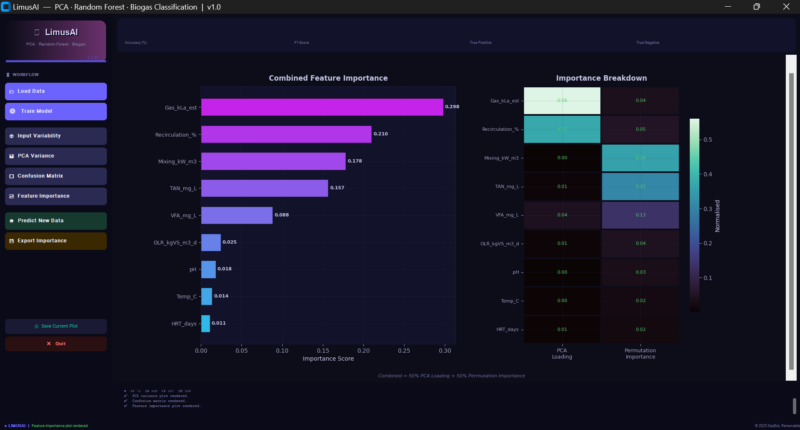Click the Load Data folder icon

[x=12, y=91]
